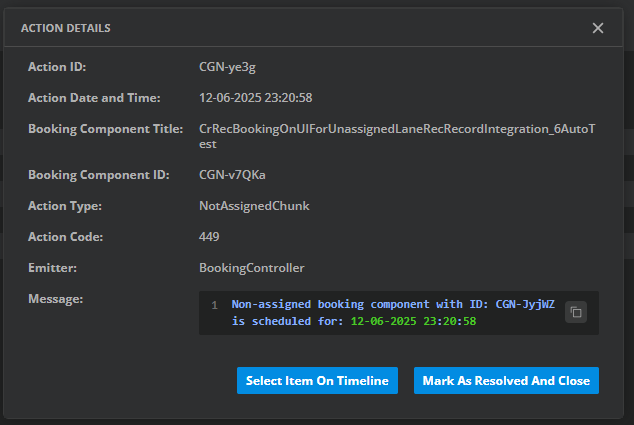Click the Message label
This screenshot has height=425, width=634.
(55, 299)
